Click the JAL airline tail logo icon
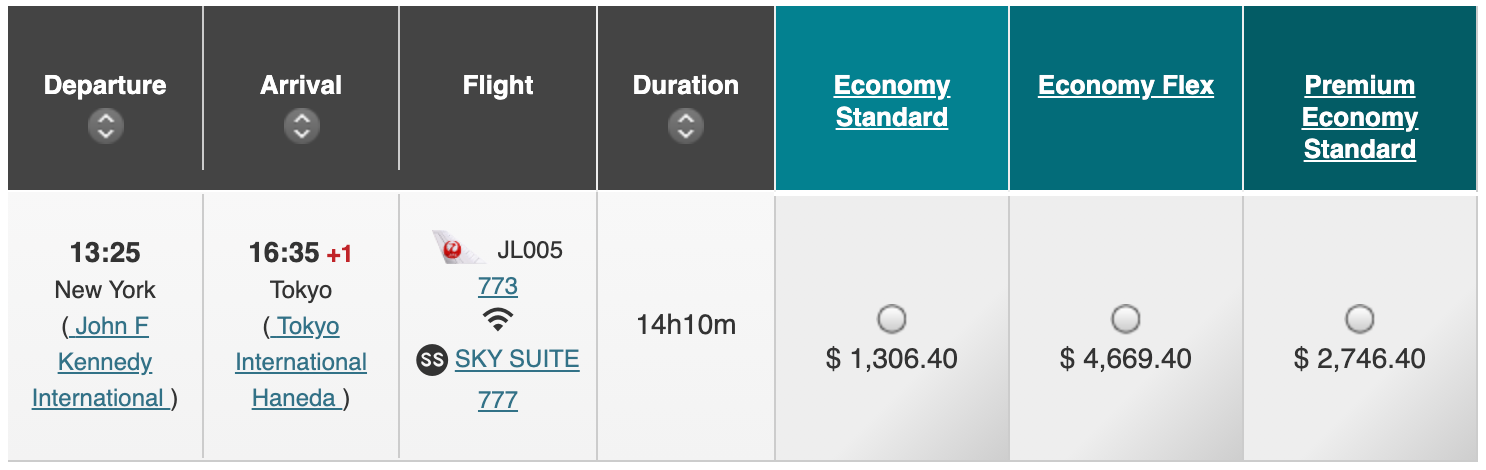The width and height of the screenshot is (1486, 470). (458, 247)
